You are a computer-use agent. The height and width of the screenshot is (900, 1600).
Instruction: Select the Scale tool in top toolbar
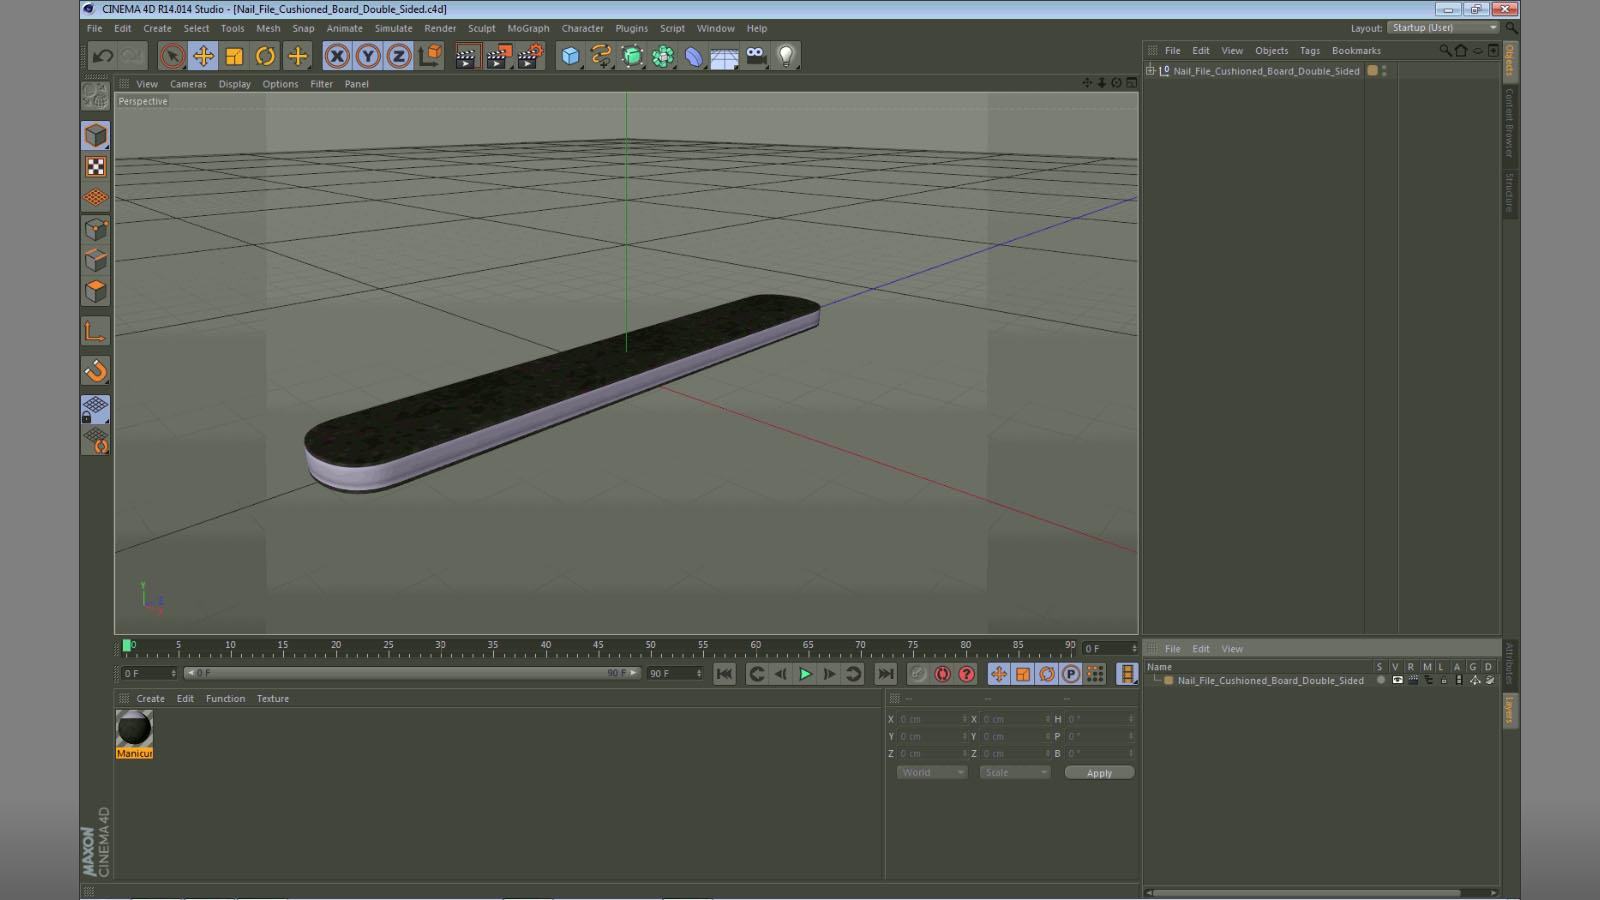click(x=234, y=56)
